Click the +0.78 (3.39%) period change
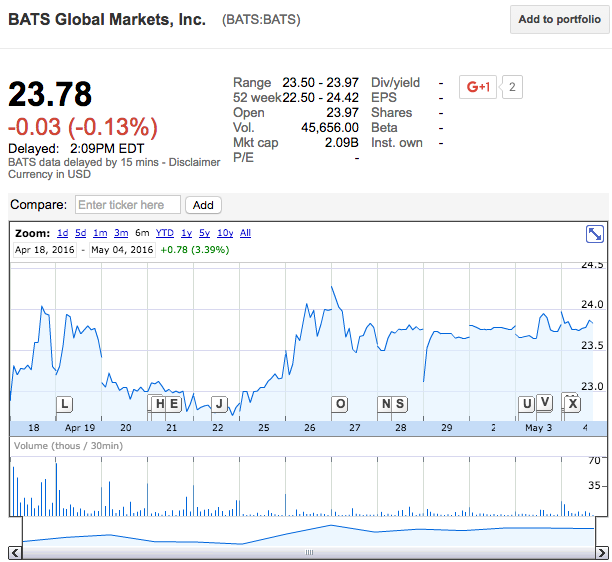The image size is (612, 562). coord(195,250)
